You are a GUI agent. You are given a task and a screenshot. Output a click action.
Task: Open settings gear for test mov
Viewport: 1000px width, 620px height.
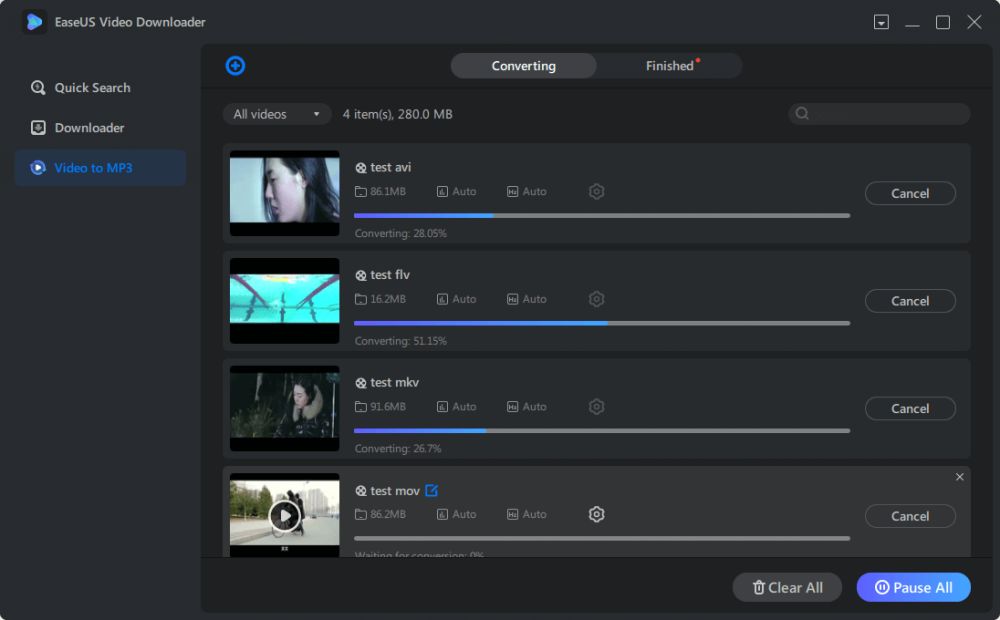point(597,514)
